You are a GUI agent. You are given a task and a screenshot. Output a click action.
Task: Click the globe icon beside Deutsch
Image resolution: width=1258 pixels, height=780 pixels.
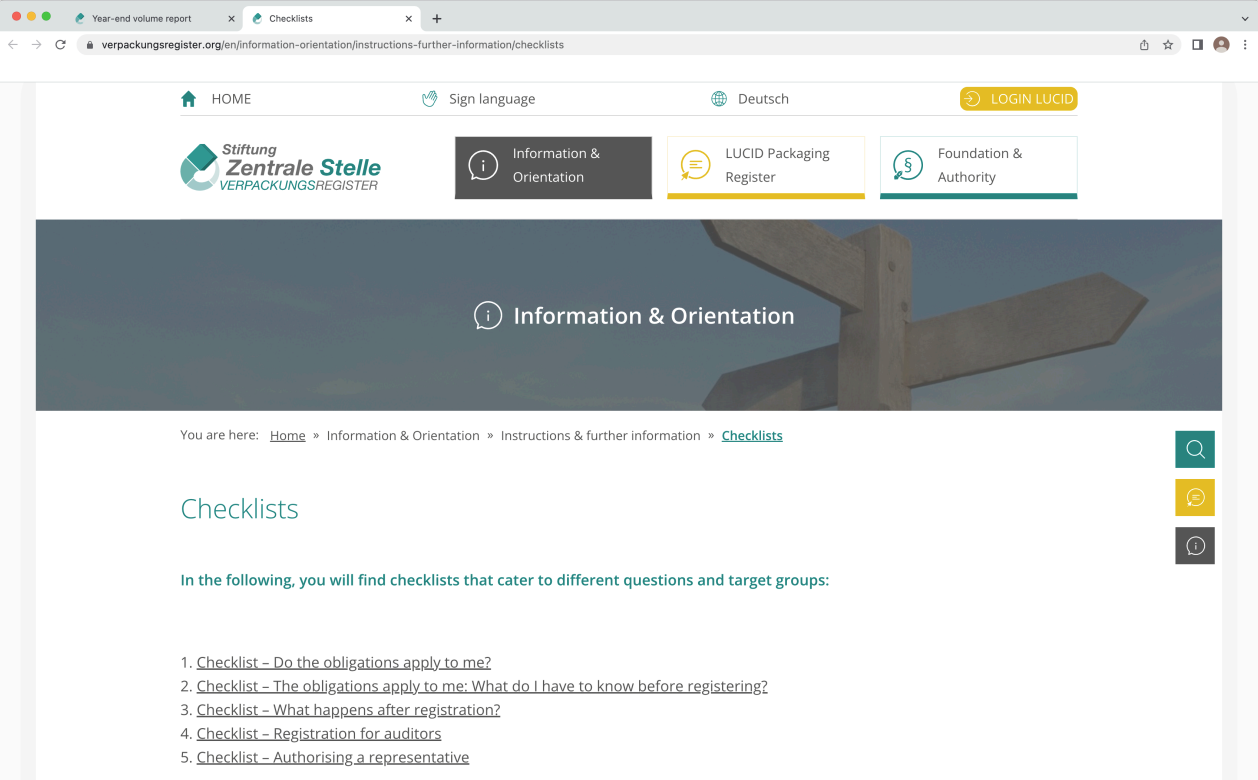coord(719,99)
